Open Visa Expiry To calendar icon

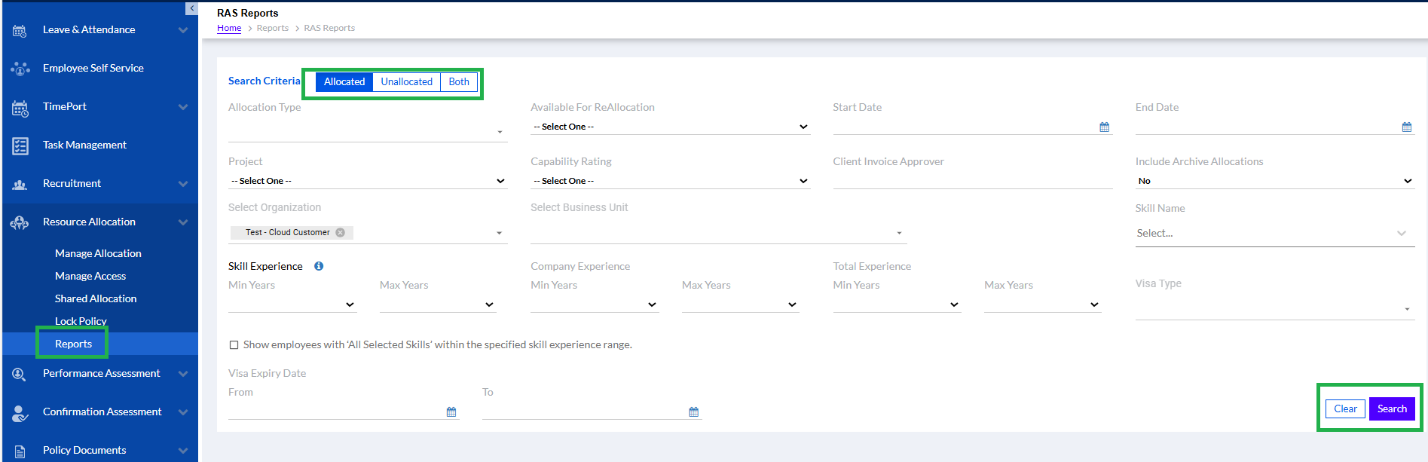tap(694, 412)
